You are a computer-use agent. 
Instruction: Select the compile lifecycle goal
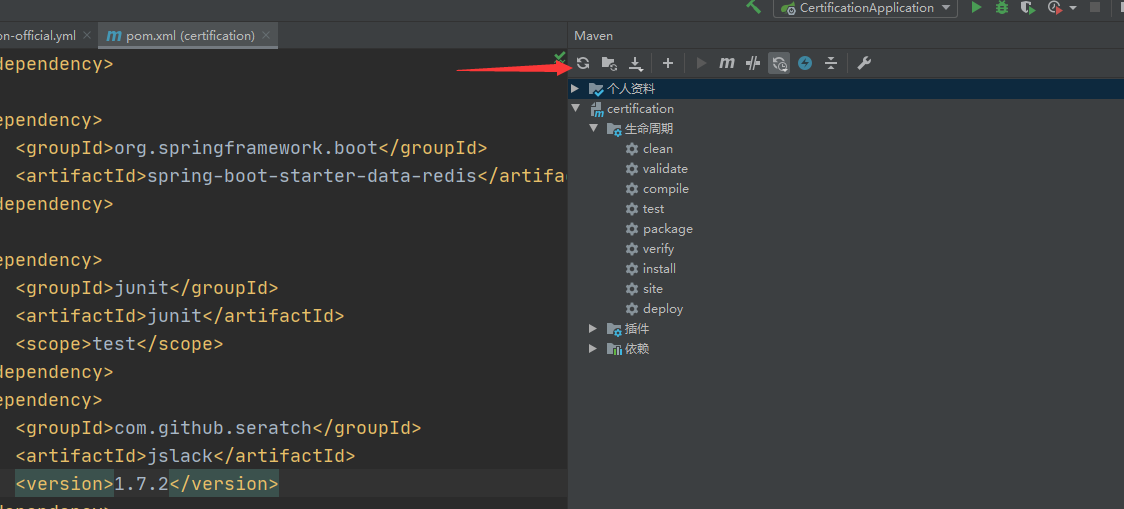click(666, 189)
